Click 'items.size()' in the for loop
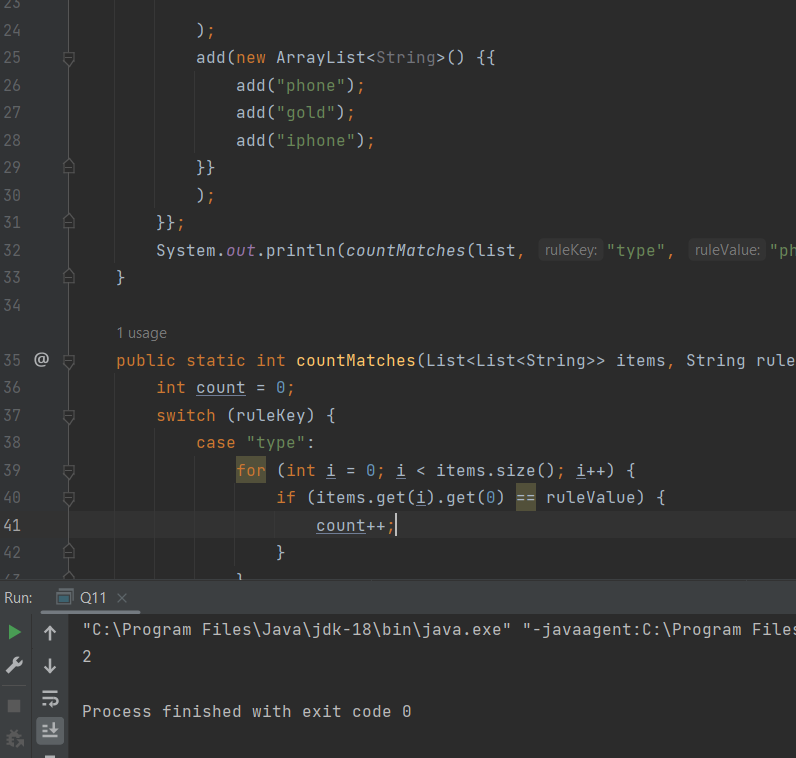Screen dimensions: 796x758 click(x=495, y=470)
